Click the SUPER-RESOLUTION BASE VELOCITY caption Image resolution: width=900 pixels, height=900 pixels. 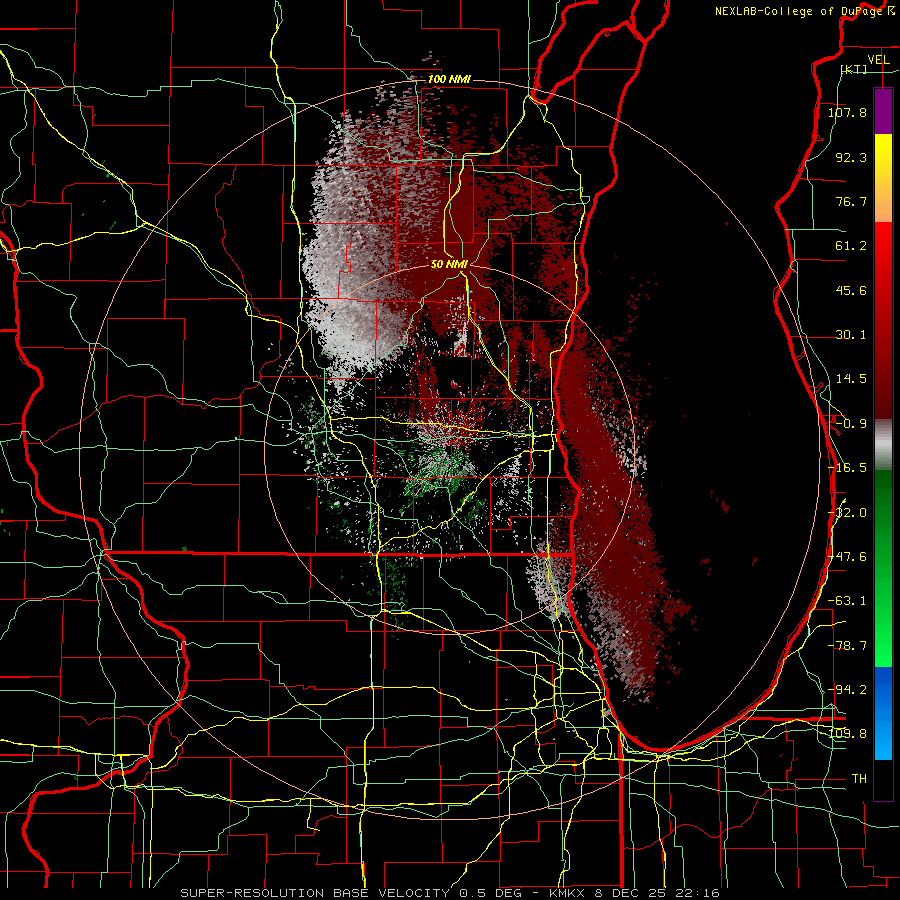coord(315,893)
